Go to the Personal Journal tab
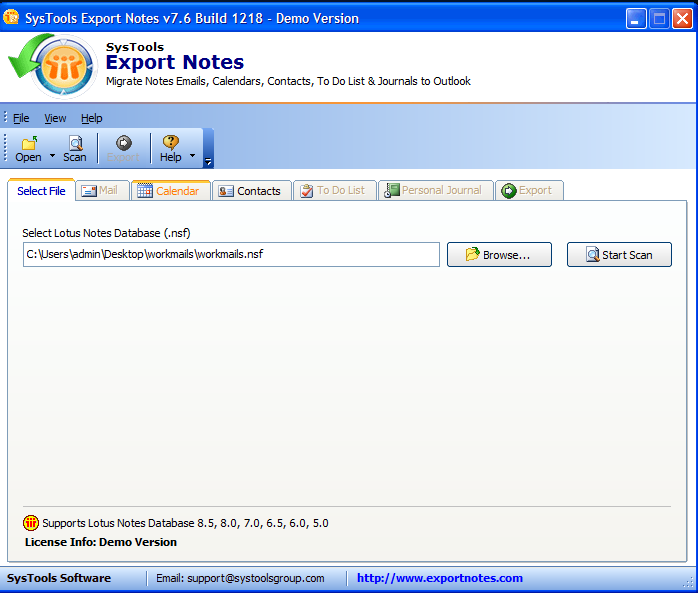This screenshot has width=698, height=593. [x=435, y=191]
